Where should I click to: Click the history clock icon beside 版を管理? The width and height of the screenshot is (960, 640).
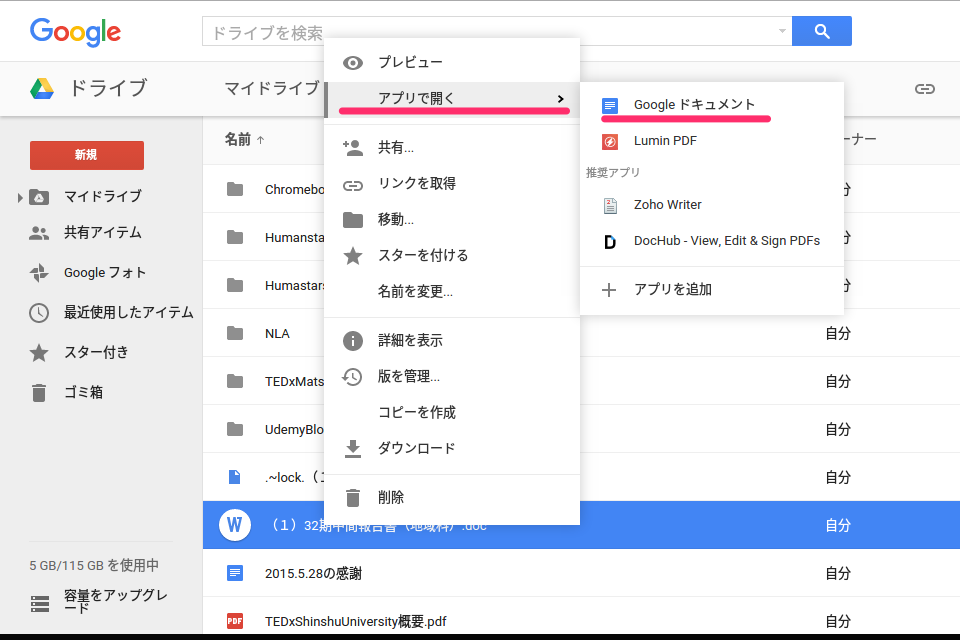click(352, 377)
